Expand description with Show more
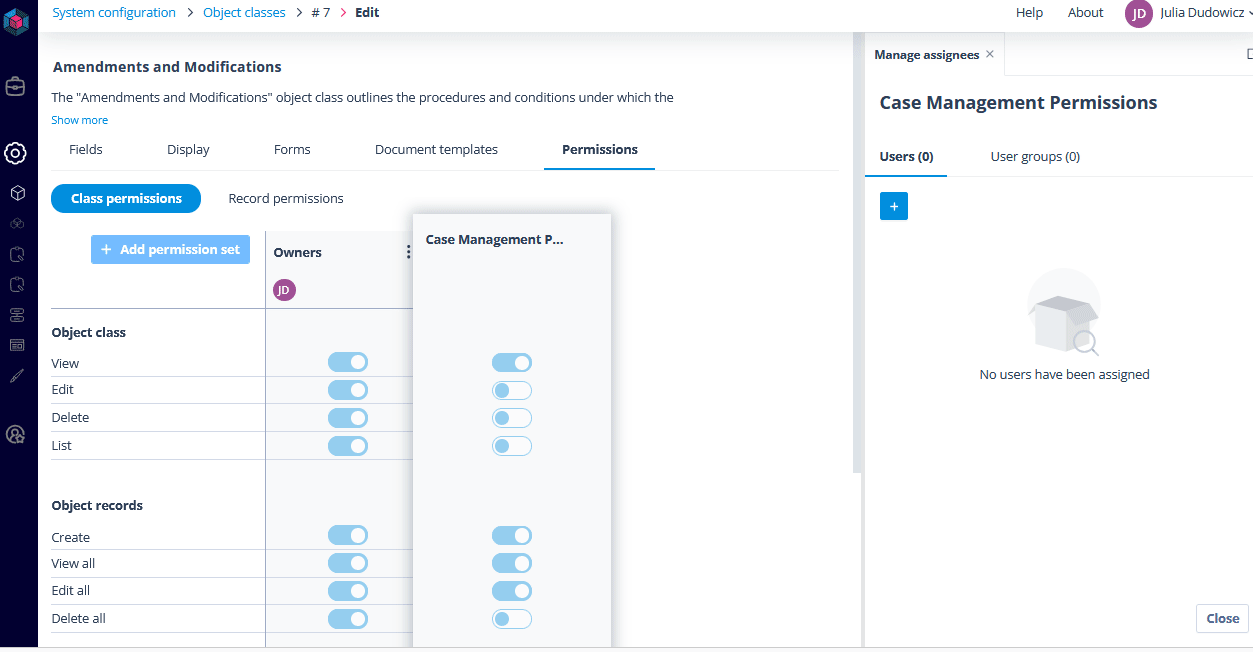 pyautogui.click(x=80, y=120)
